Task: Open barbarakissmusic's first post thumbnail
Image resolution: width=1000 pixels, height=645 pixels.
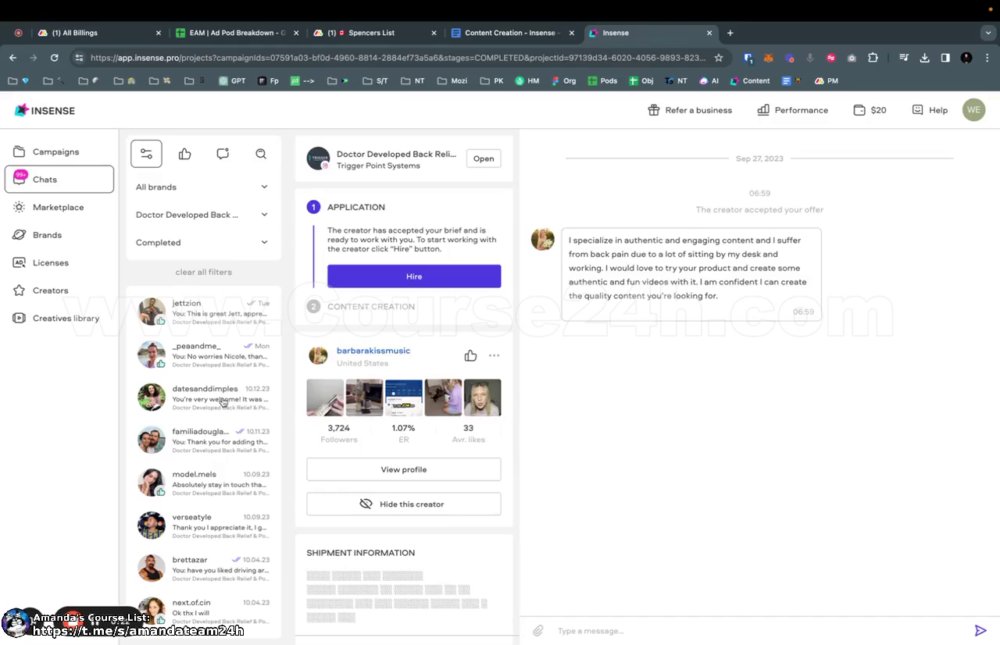Action: [325, 397]
